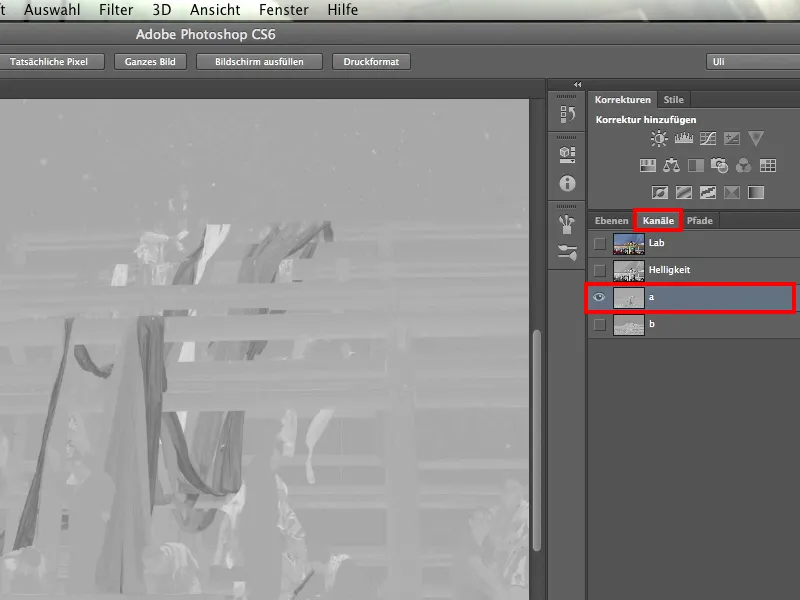The image size is (800, 600).
Task: Select the b channel thumbnail
Action: point(629,325)
